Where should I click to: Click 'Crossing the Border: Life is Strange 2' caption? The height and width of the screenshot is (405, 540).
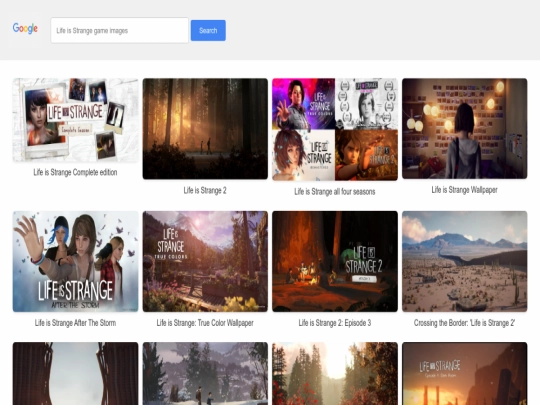pos(465,323)
